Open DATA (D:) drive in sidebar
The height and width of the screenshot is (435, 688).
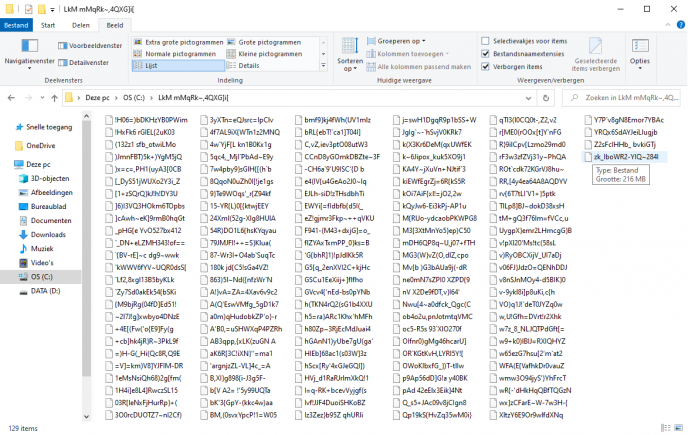[x=39, y=291]
